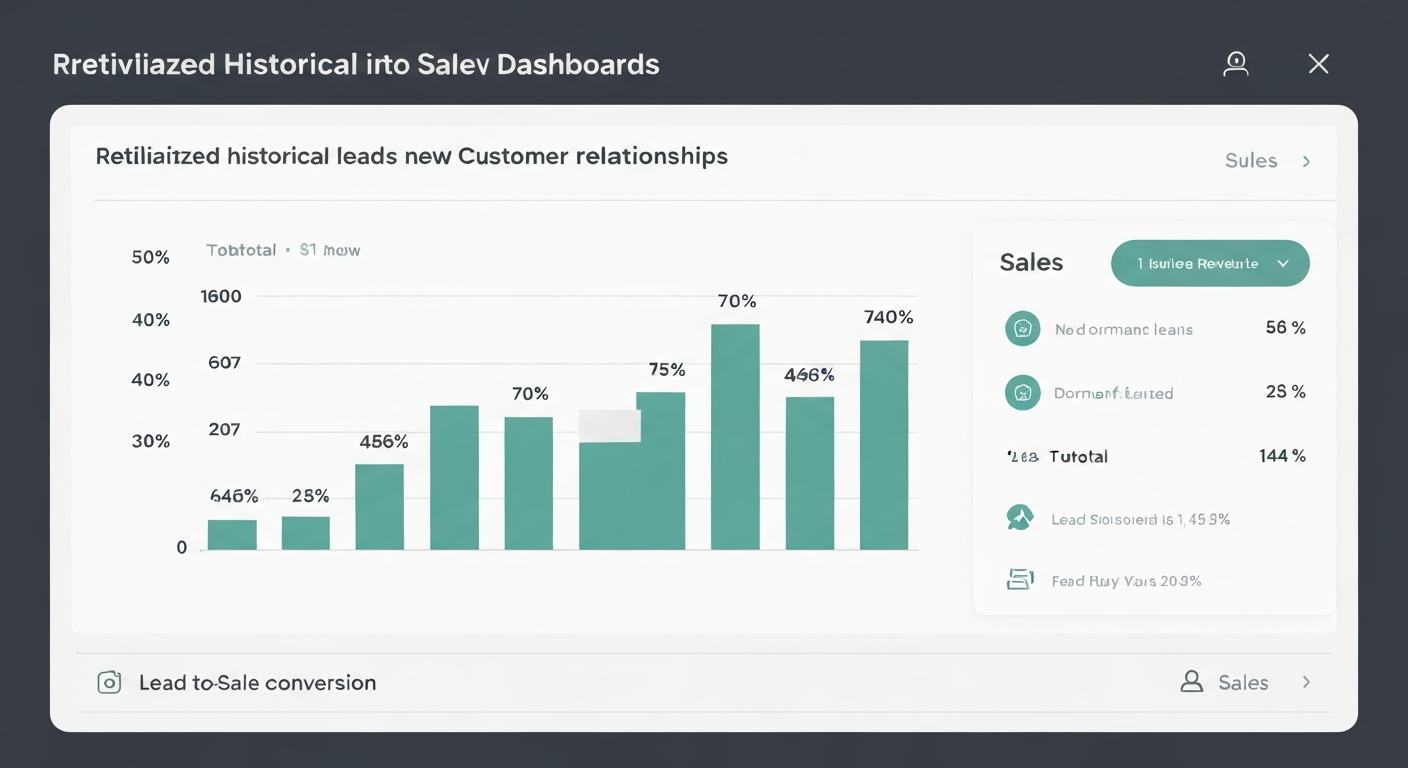Viewport: 1408px width, 768px height.
Task: Select the Ned ormanc leans icon
Action: click(x=1022, y=328)
